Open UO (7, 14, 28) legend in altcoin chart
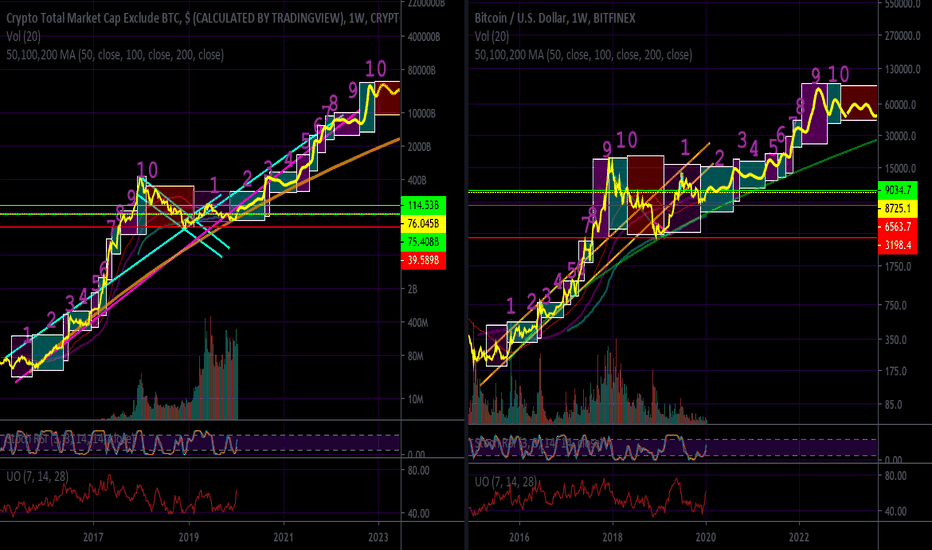The height and width of the screenshot is (550, 932). point(37,476)
